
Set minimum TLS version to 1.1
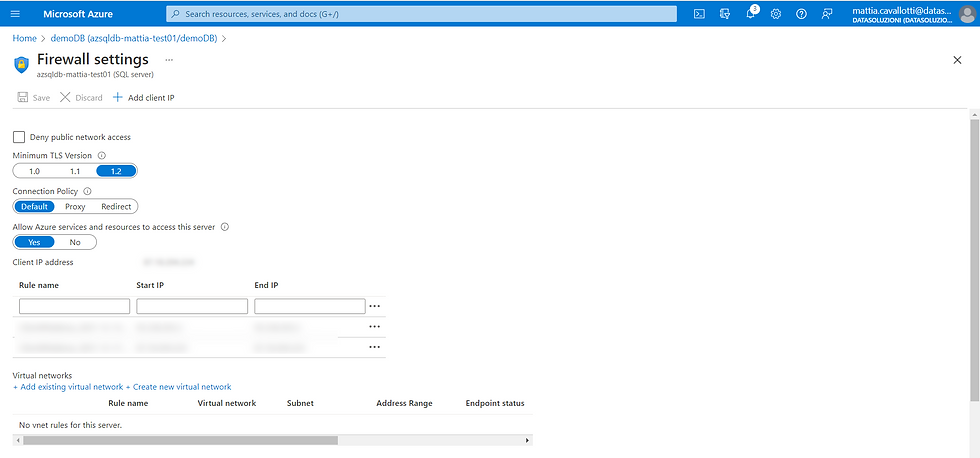pyautogui.click(x=75, y=171)
